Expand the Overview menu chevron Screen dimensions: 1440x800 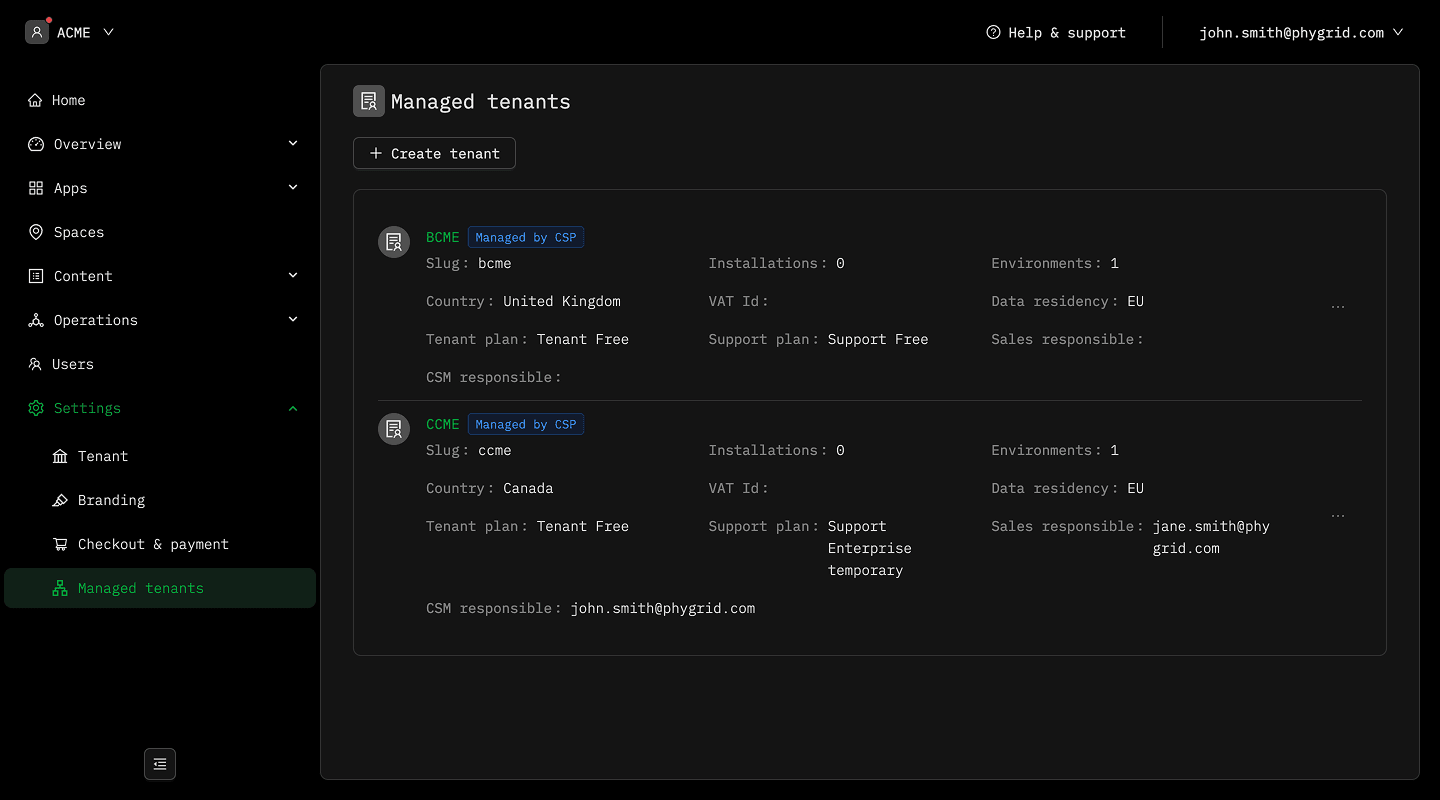point(293,144)
